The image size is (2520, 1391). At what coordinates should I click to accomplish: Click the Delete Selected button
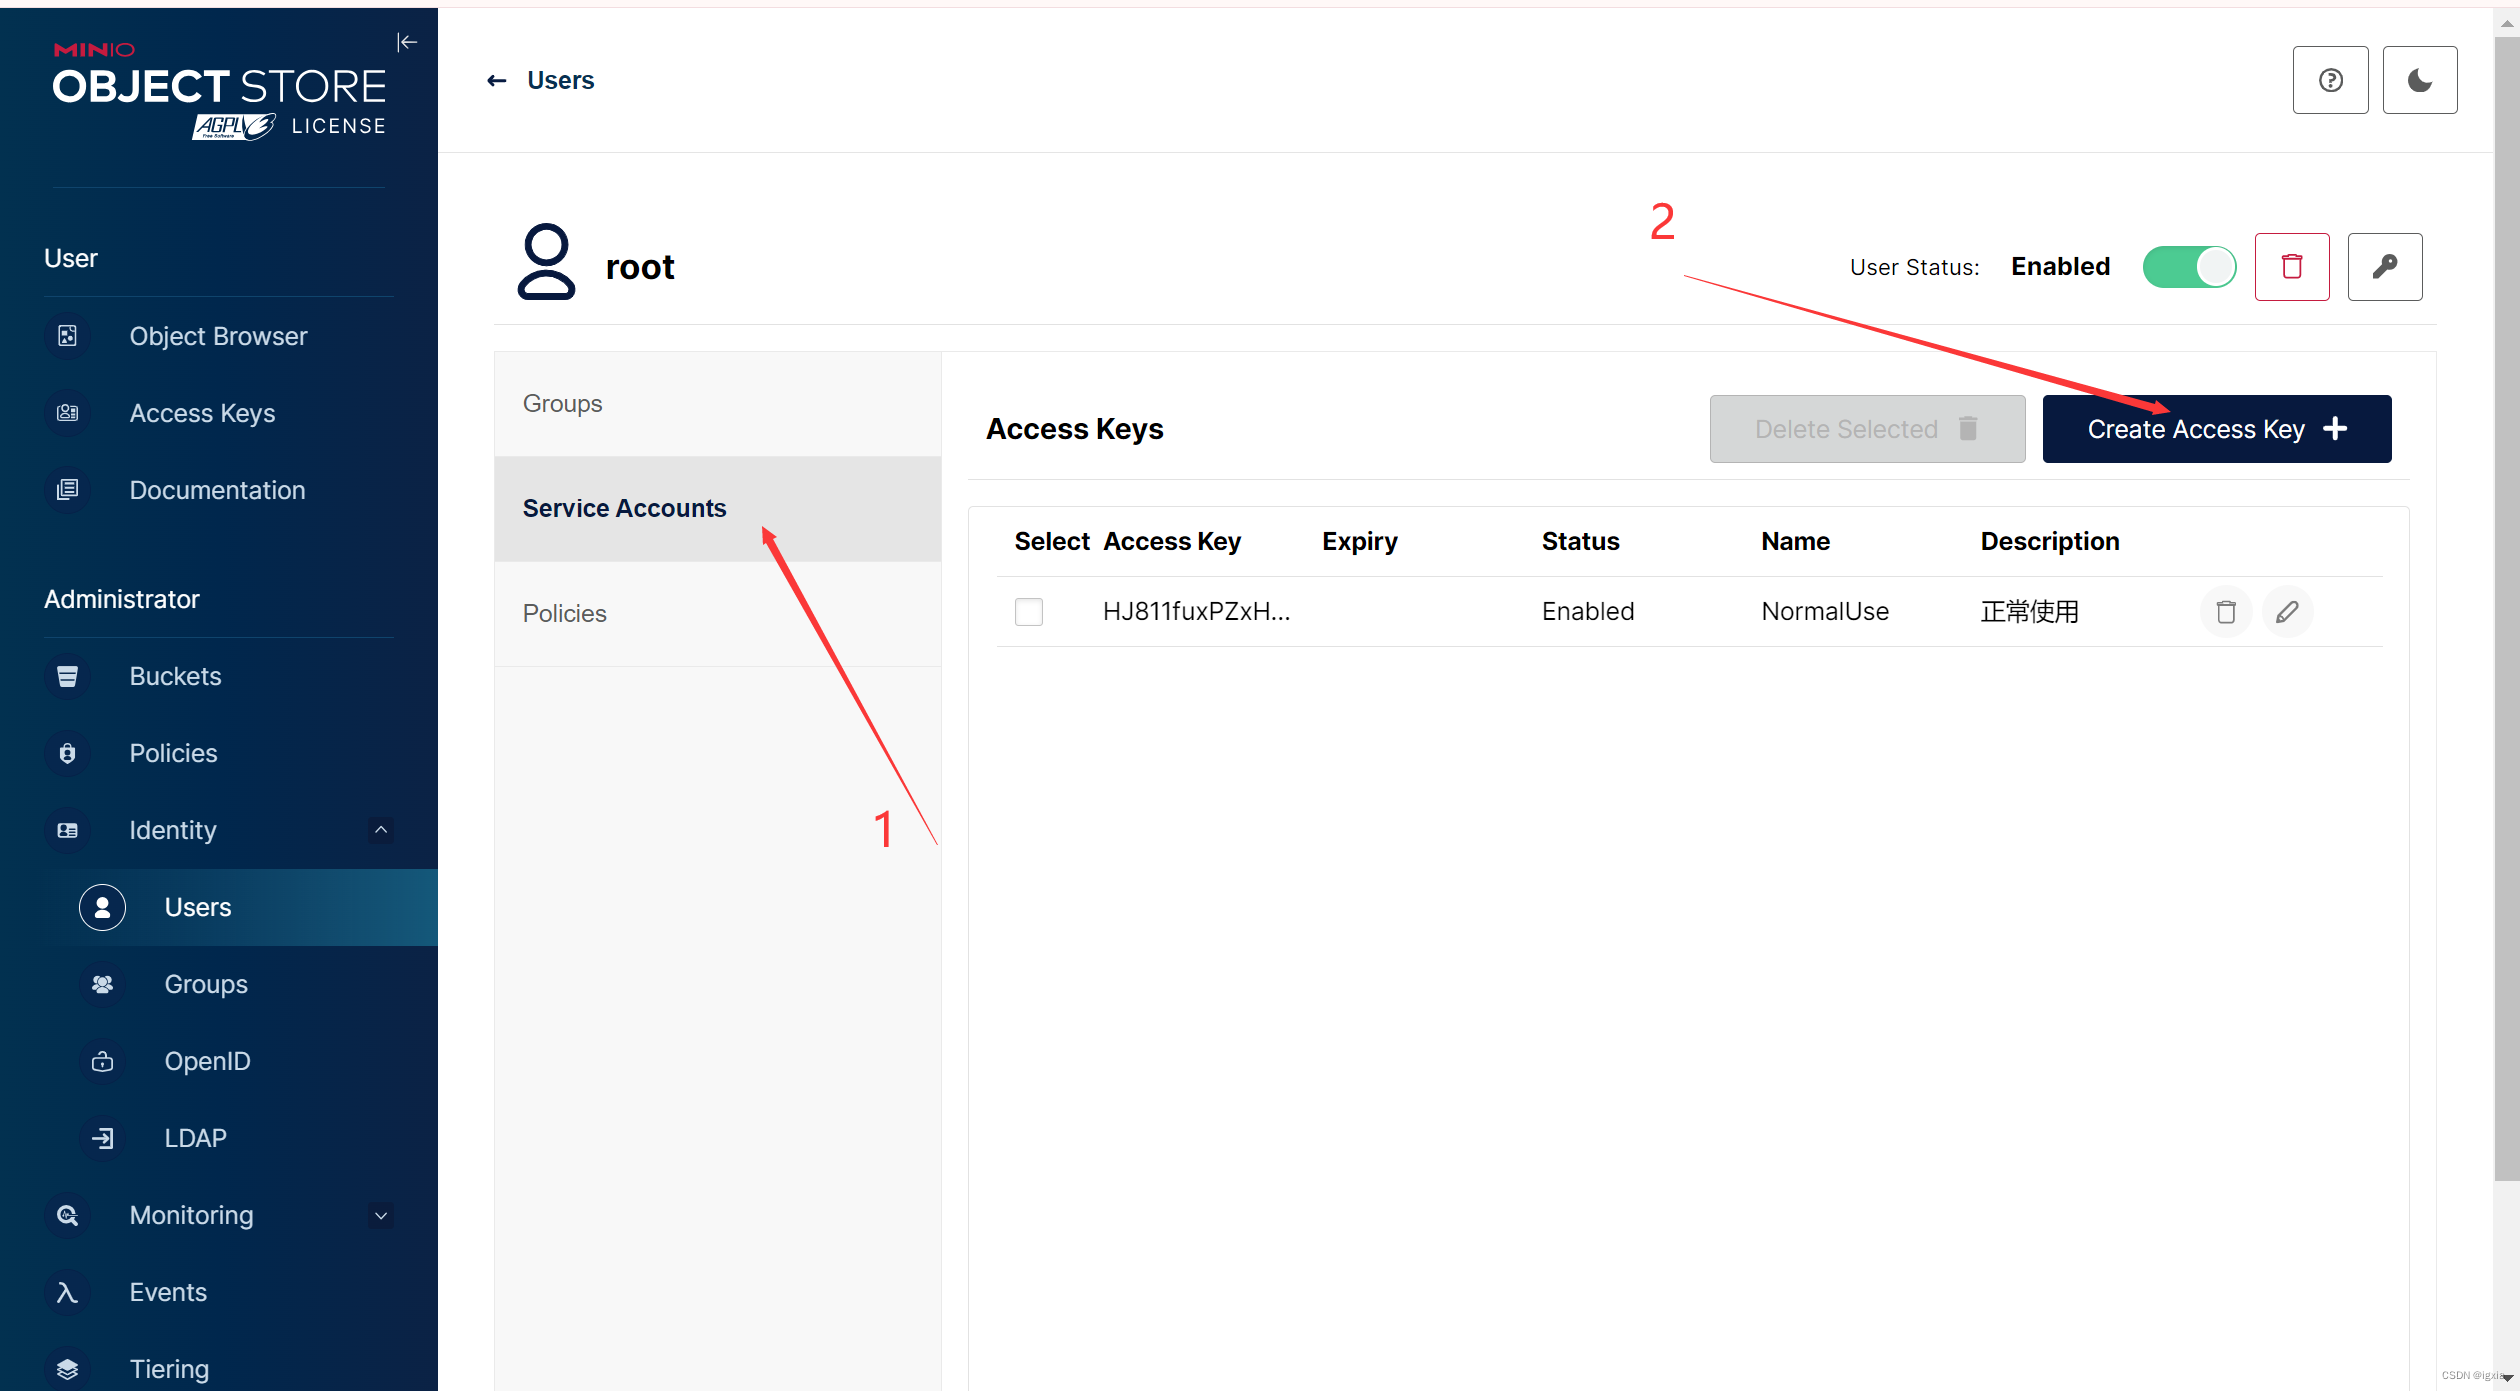point(1866,428)
